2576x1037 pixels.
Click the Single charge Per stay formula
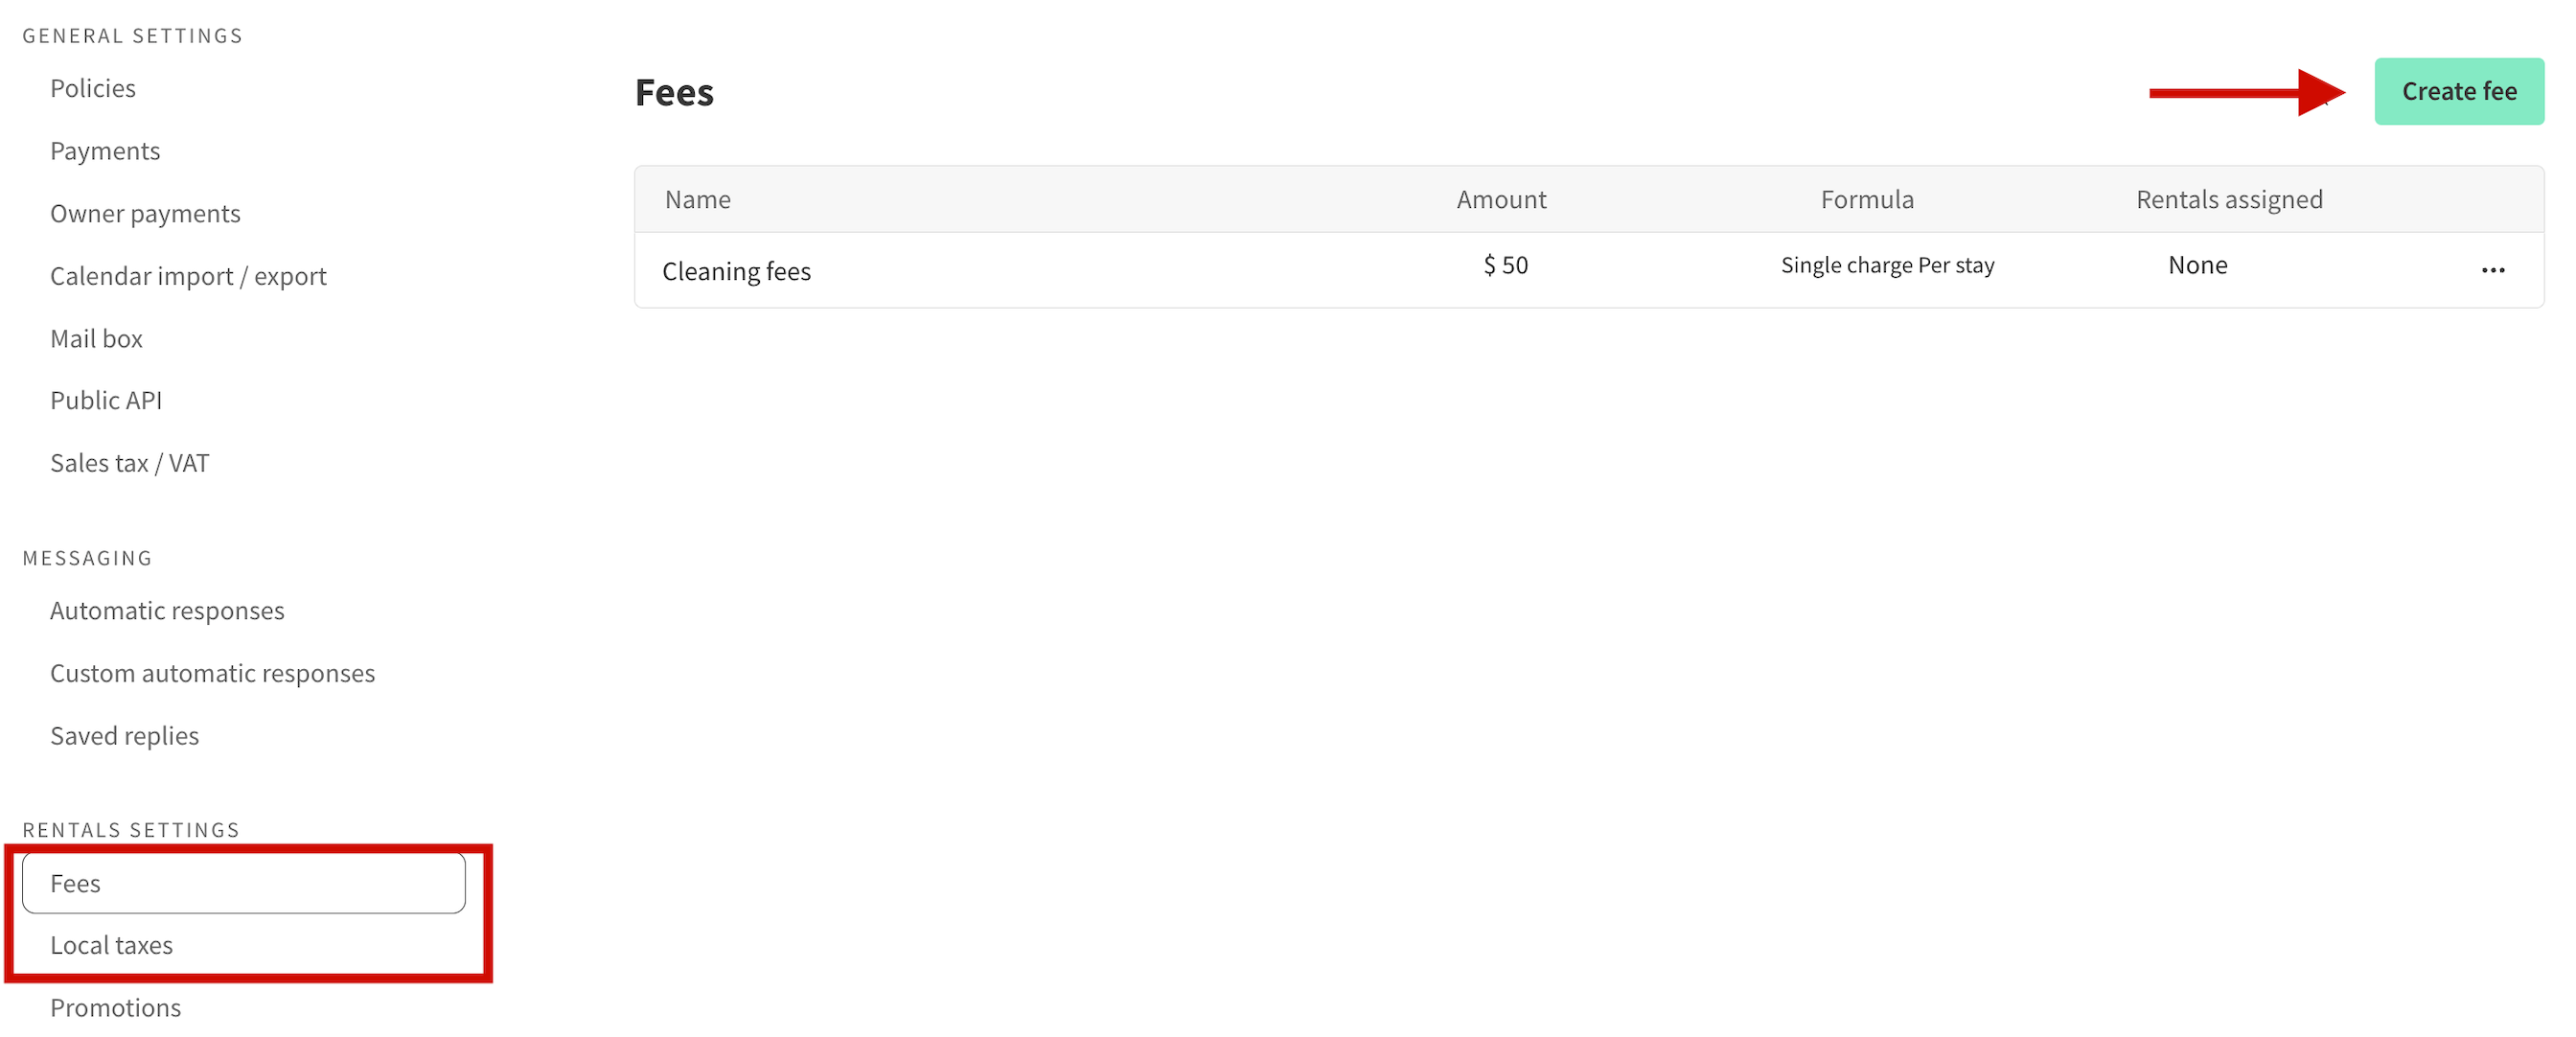(1887, 265)
